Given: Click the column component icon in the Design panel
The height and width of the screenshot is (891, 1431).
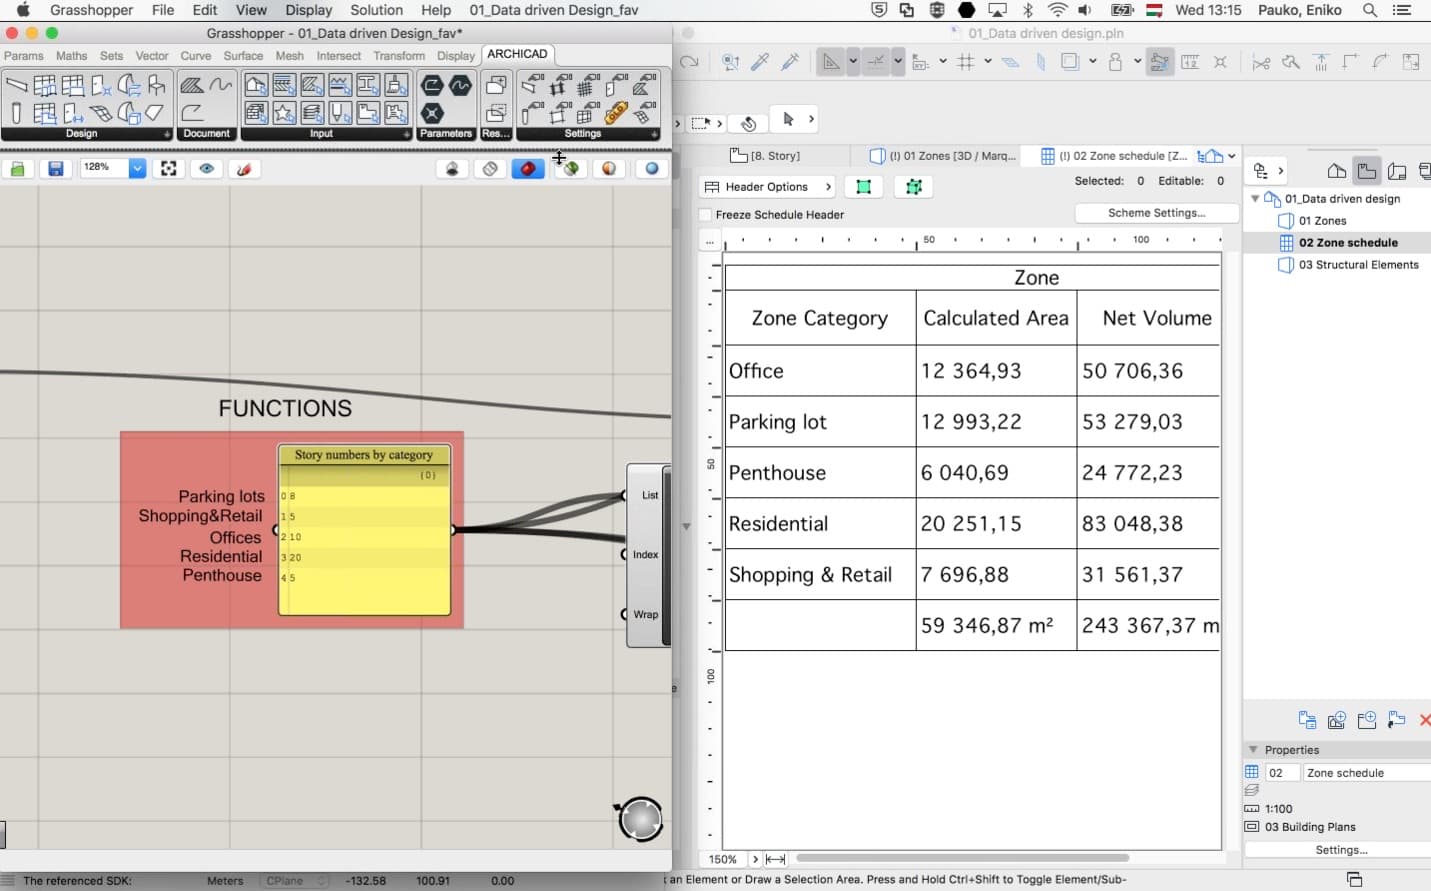Looking at the screenshot, I should pos(17,113).
